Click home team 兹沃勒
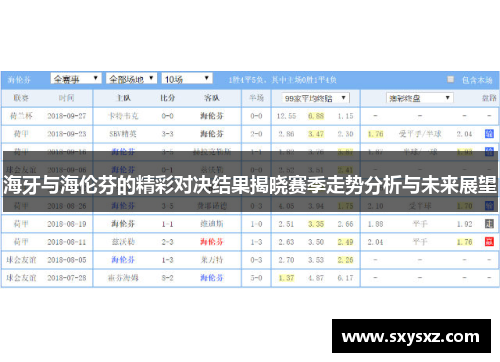This screenshot has width=500, height=362. pyautogui.click(x=123, y=242)
